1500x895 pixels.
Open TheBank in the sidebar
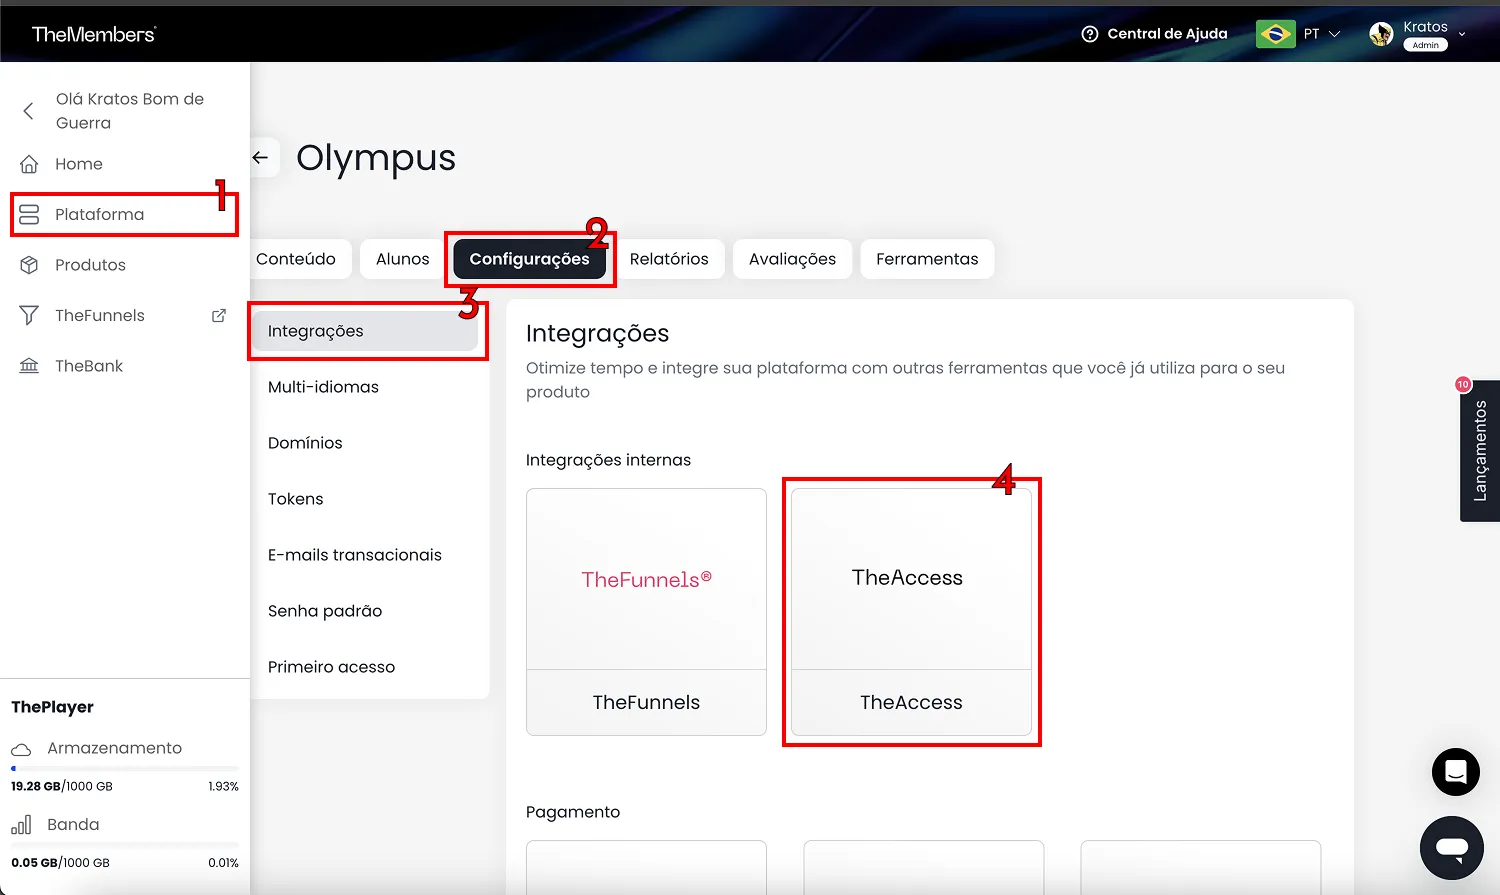89,366
